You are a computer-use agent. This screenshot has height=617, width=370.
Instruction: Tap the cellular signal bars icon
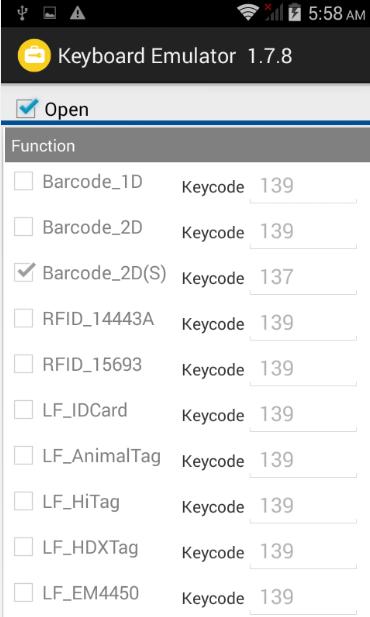[x=274, y=13]
